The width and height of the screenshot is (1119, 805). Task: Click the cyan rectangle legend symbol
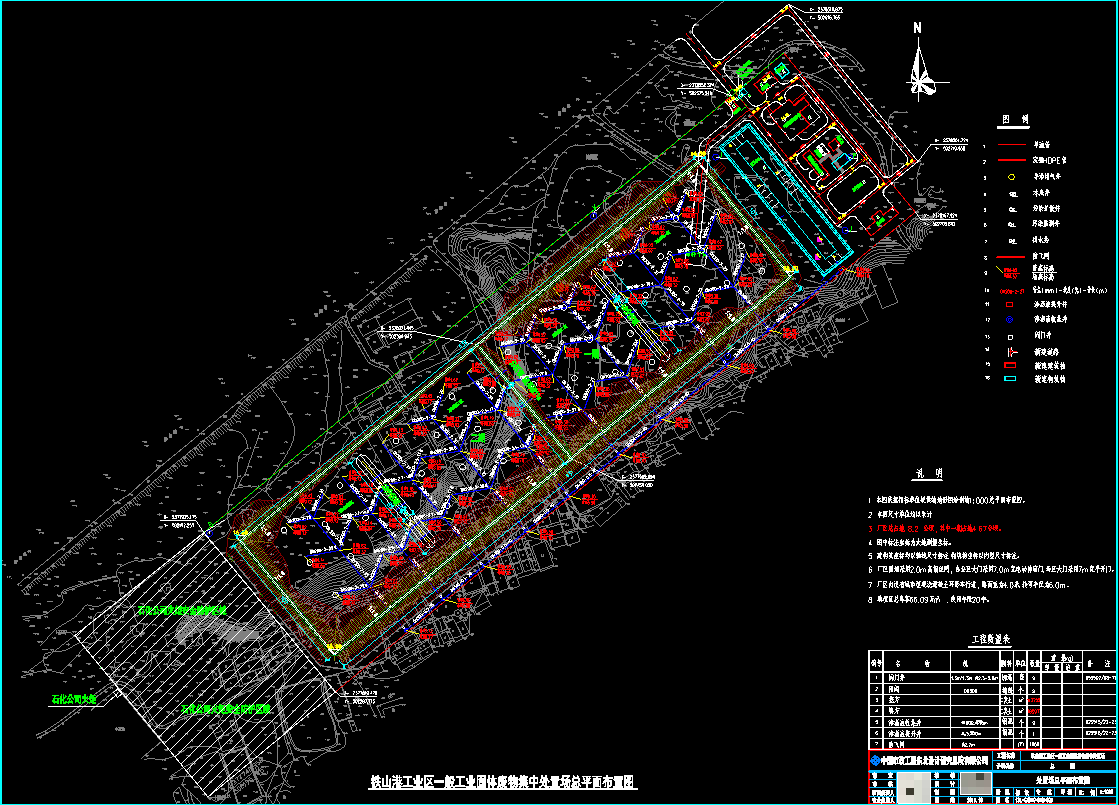[x=1012, y=380]
